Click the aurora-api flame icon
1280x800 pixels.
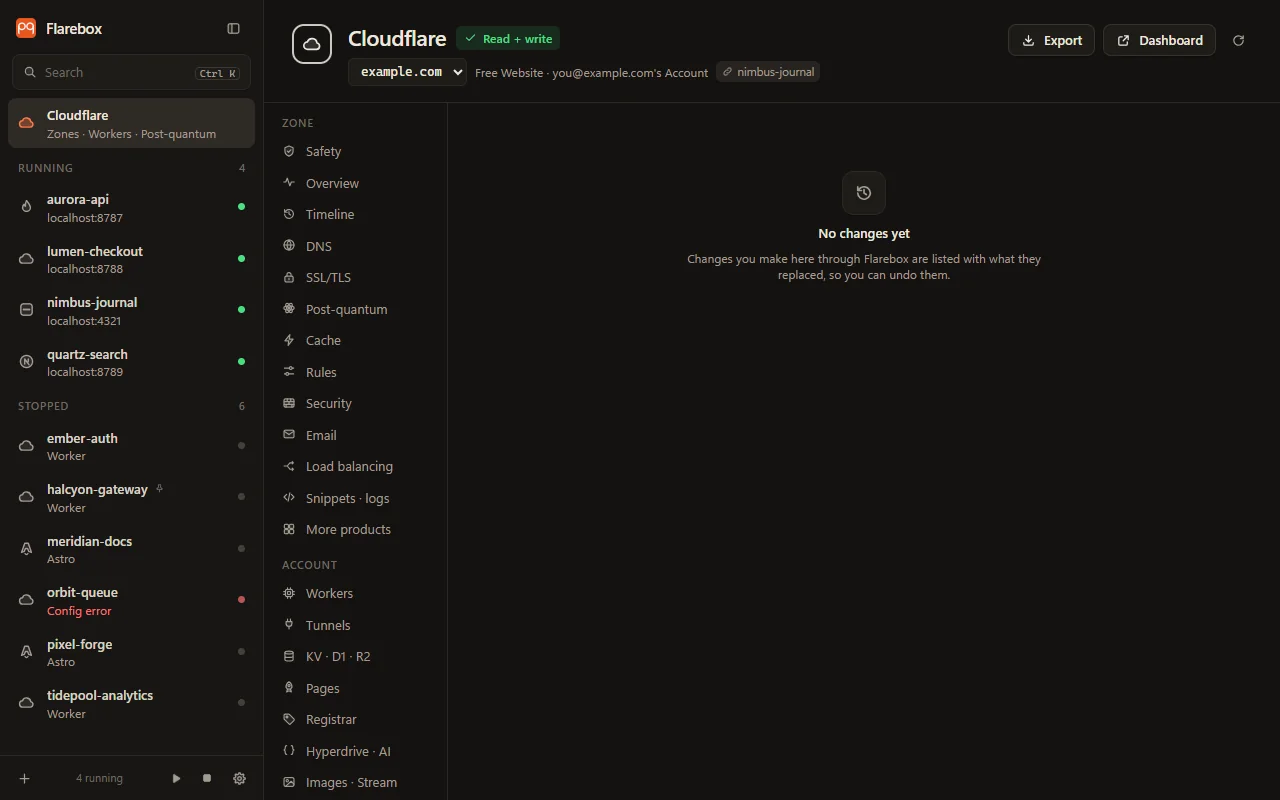tap(27, 207)
